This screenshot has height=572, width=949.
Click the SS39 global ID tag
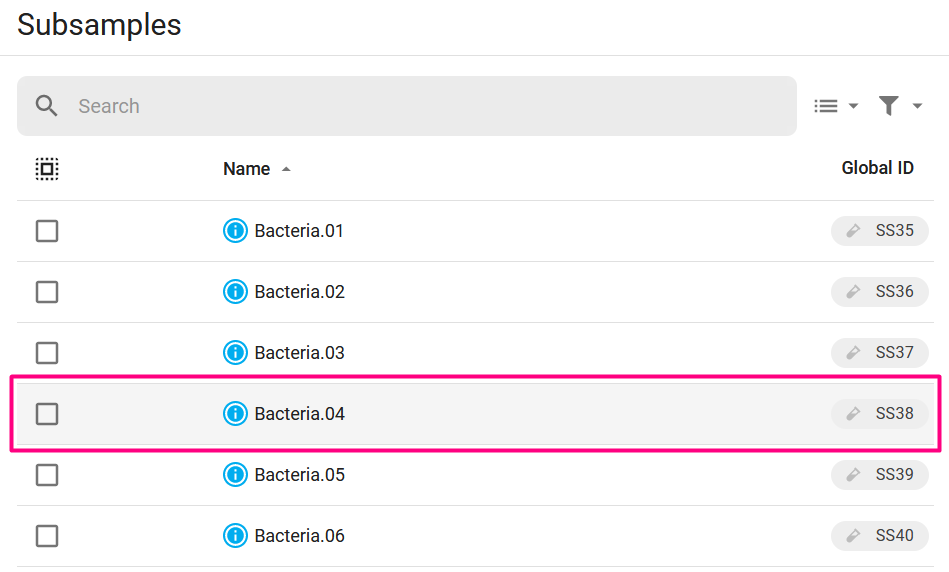coord(879,475)
